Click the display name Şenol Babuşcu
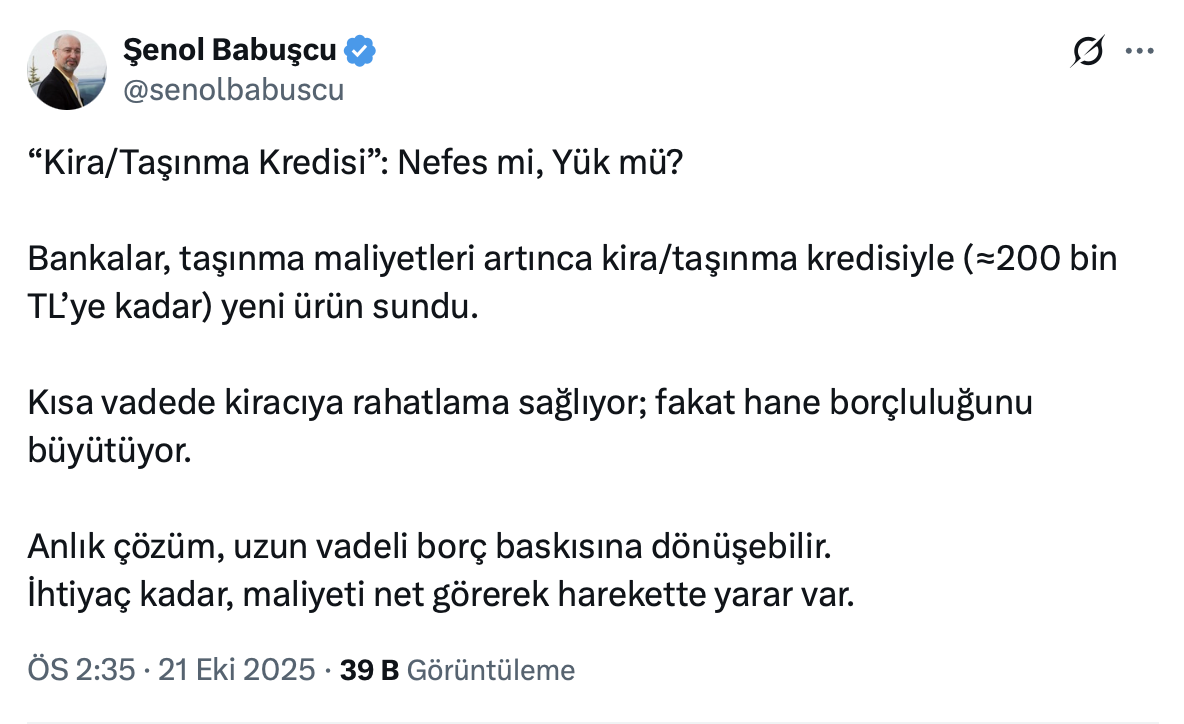The height and width of the screenshot is (724, 1184). pos(229,49)
